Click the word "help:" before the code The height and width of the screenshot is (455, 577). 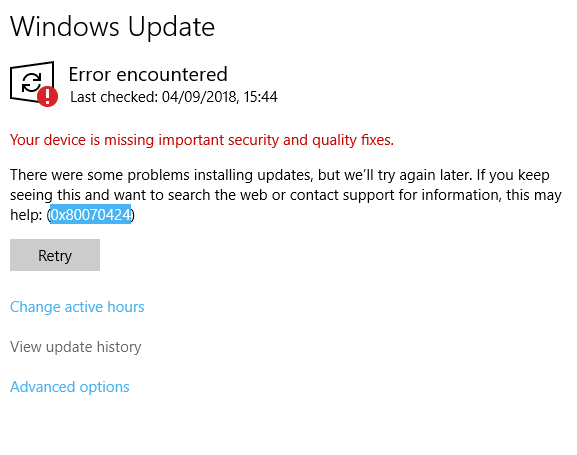tap(26, 215)
